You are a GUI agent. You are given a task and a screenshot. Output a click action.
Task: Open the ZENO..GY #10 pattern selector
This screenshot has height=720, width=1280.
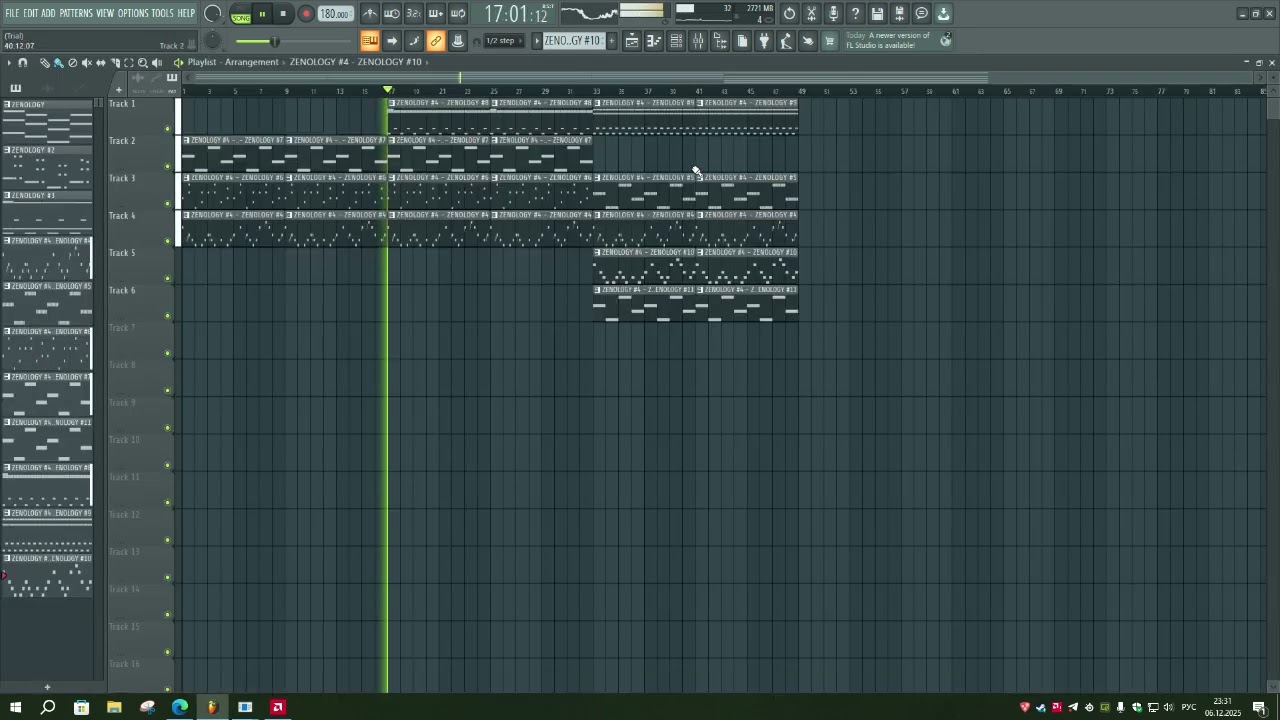point(573,41)
